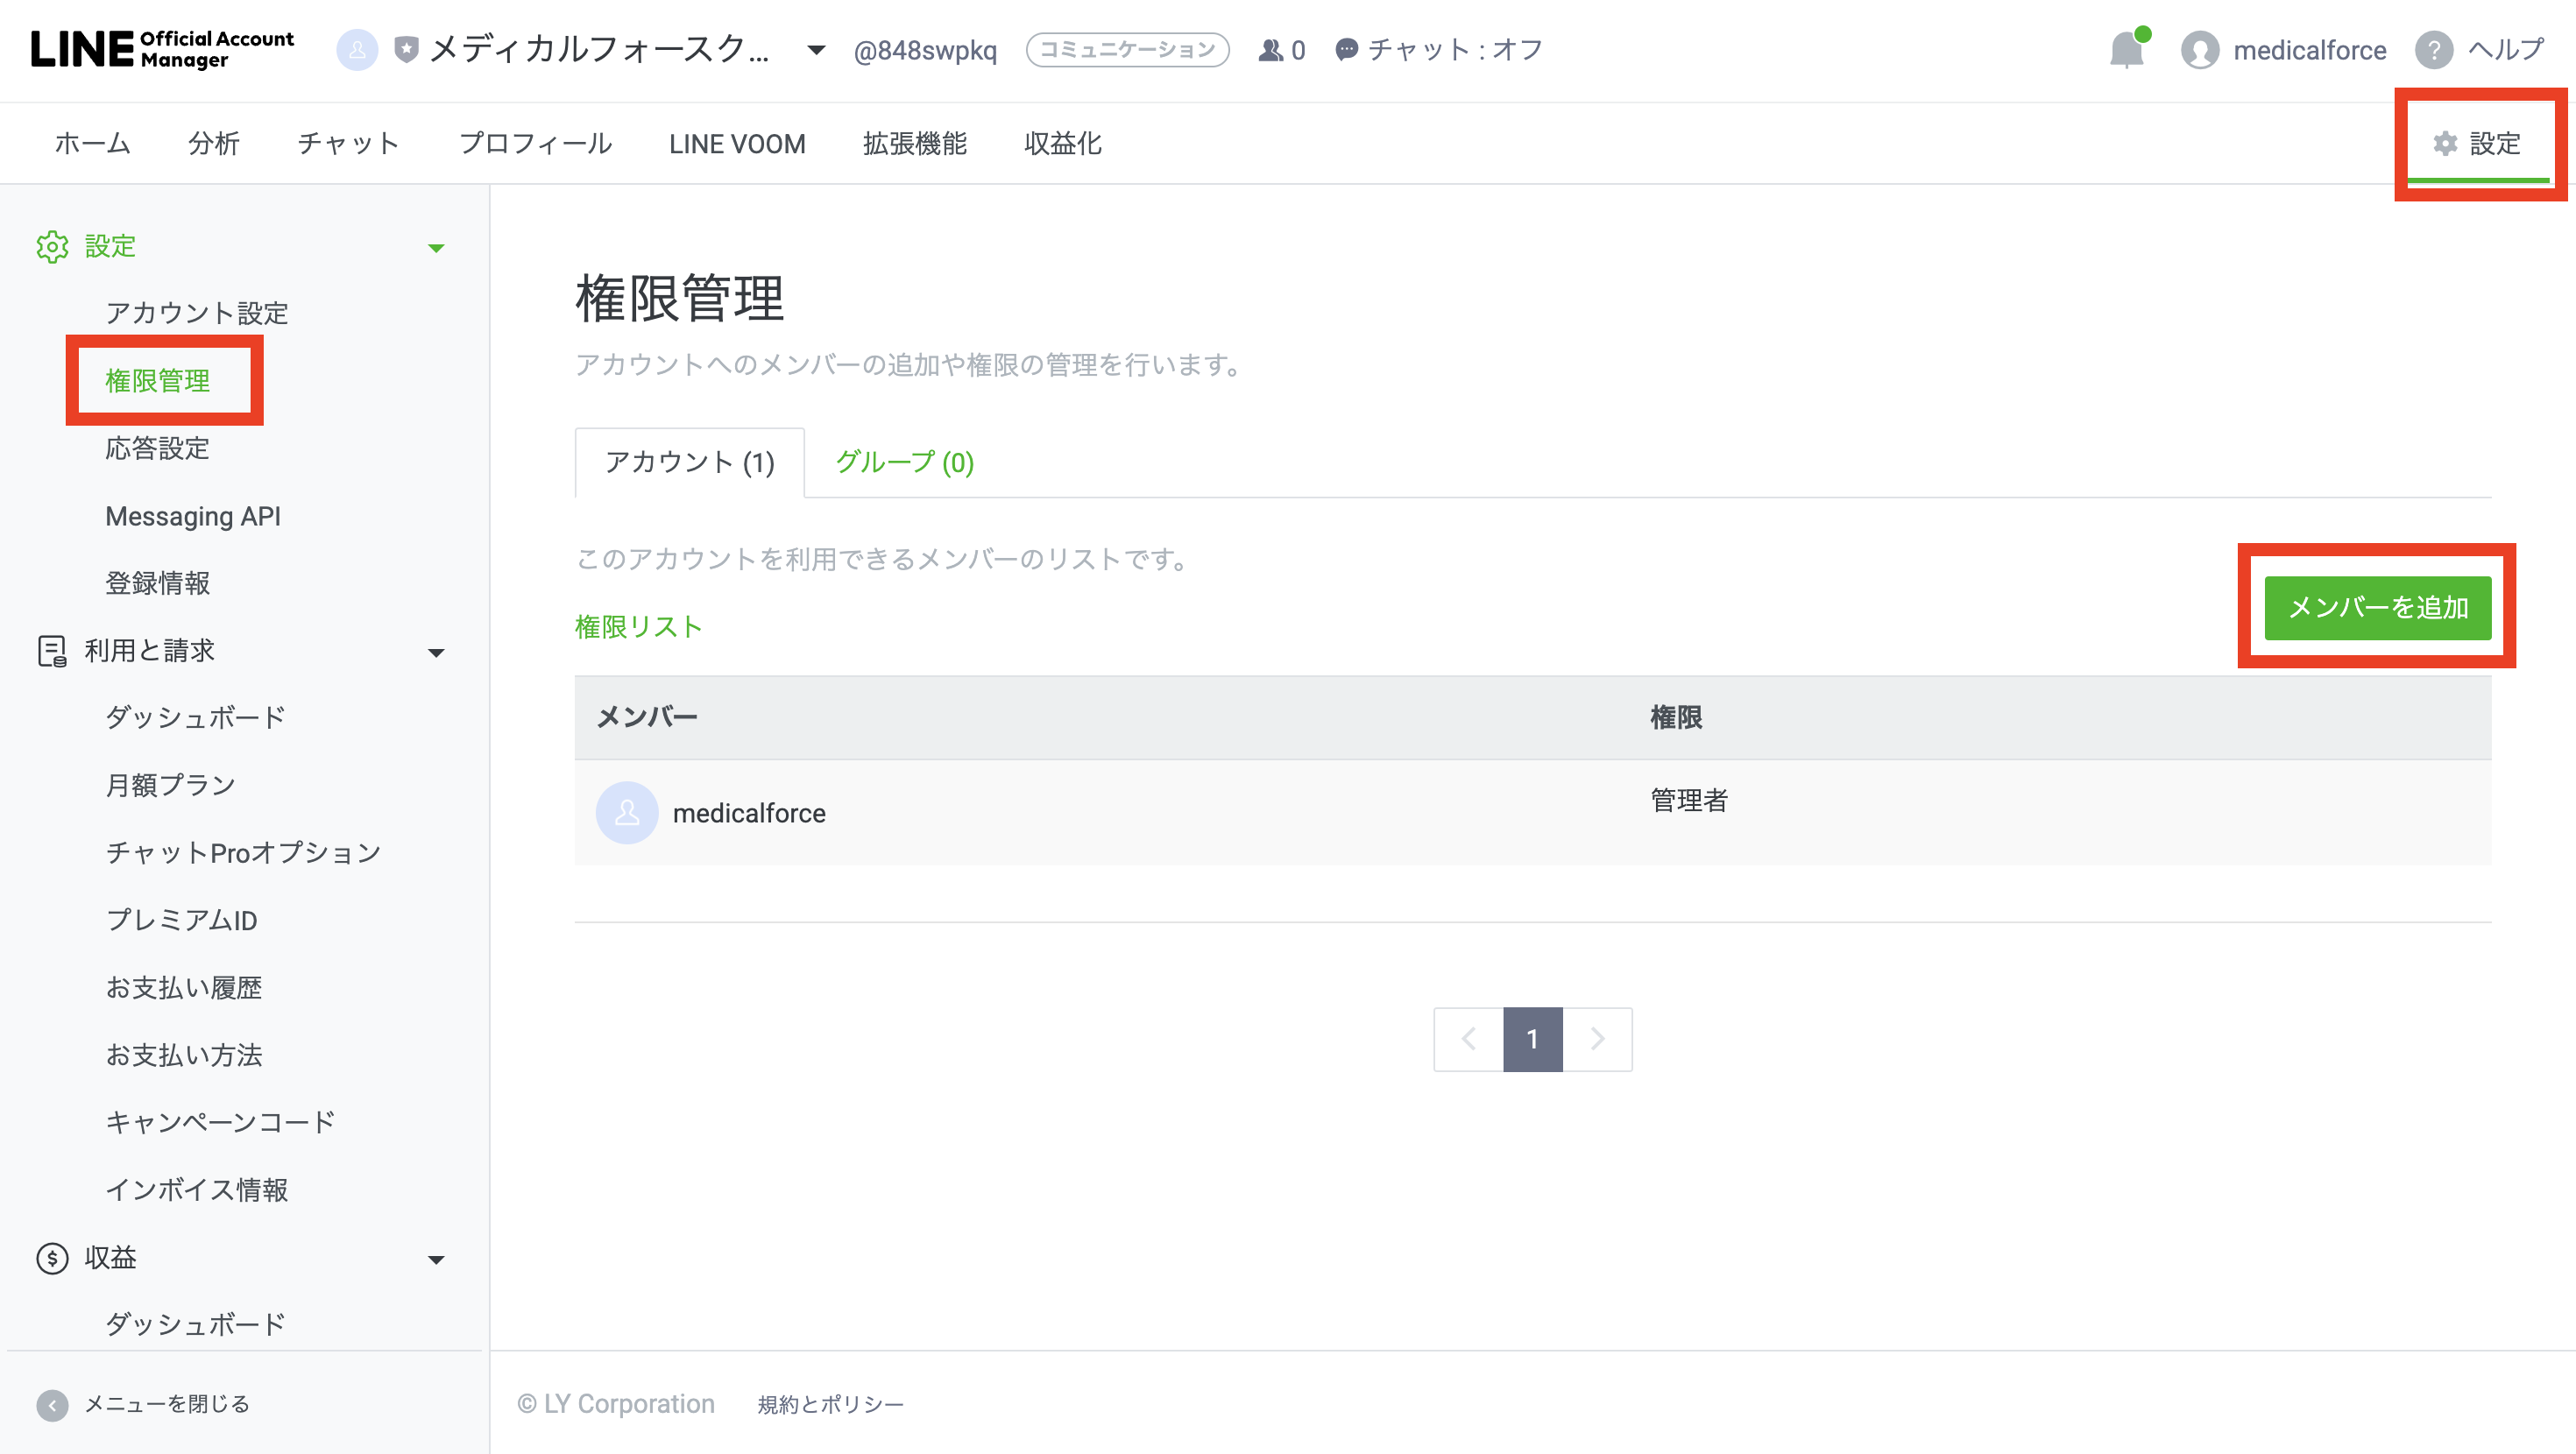The width and height of the screenshot is (2576, 1454).
Task: Collapse the 設定 sidebar section
Action: (437, 247)
